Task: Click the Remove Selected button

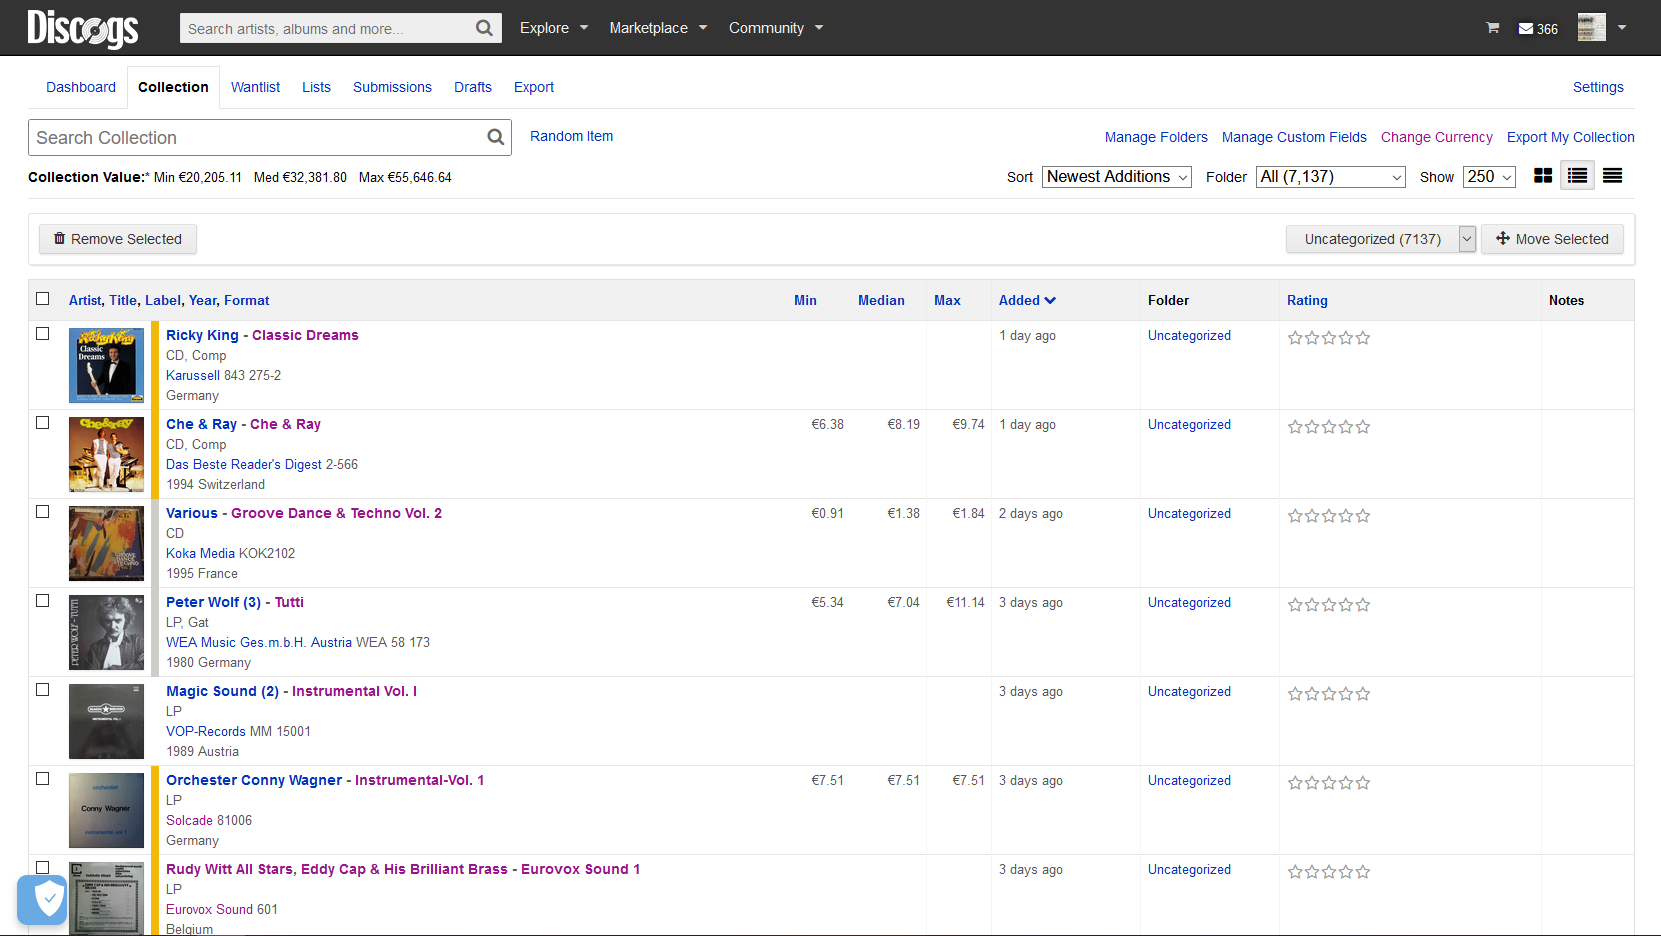Action: pyautogui.click(x=118, y=239)
